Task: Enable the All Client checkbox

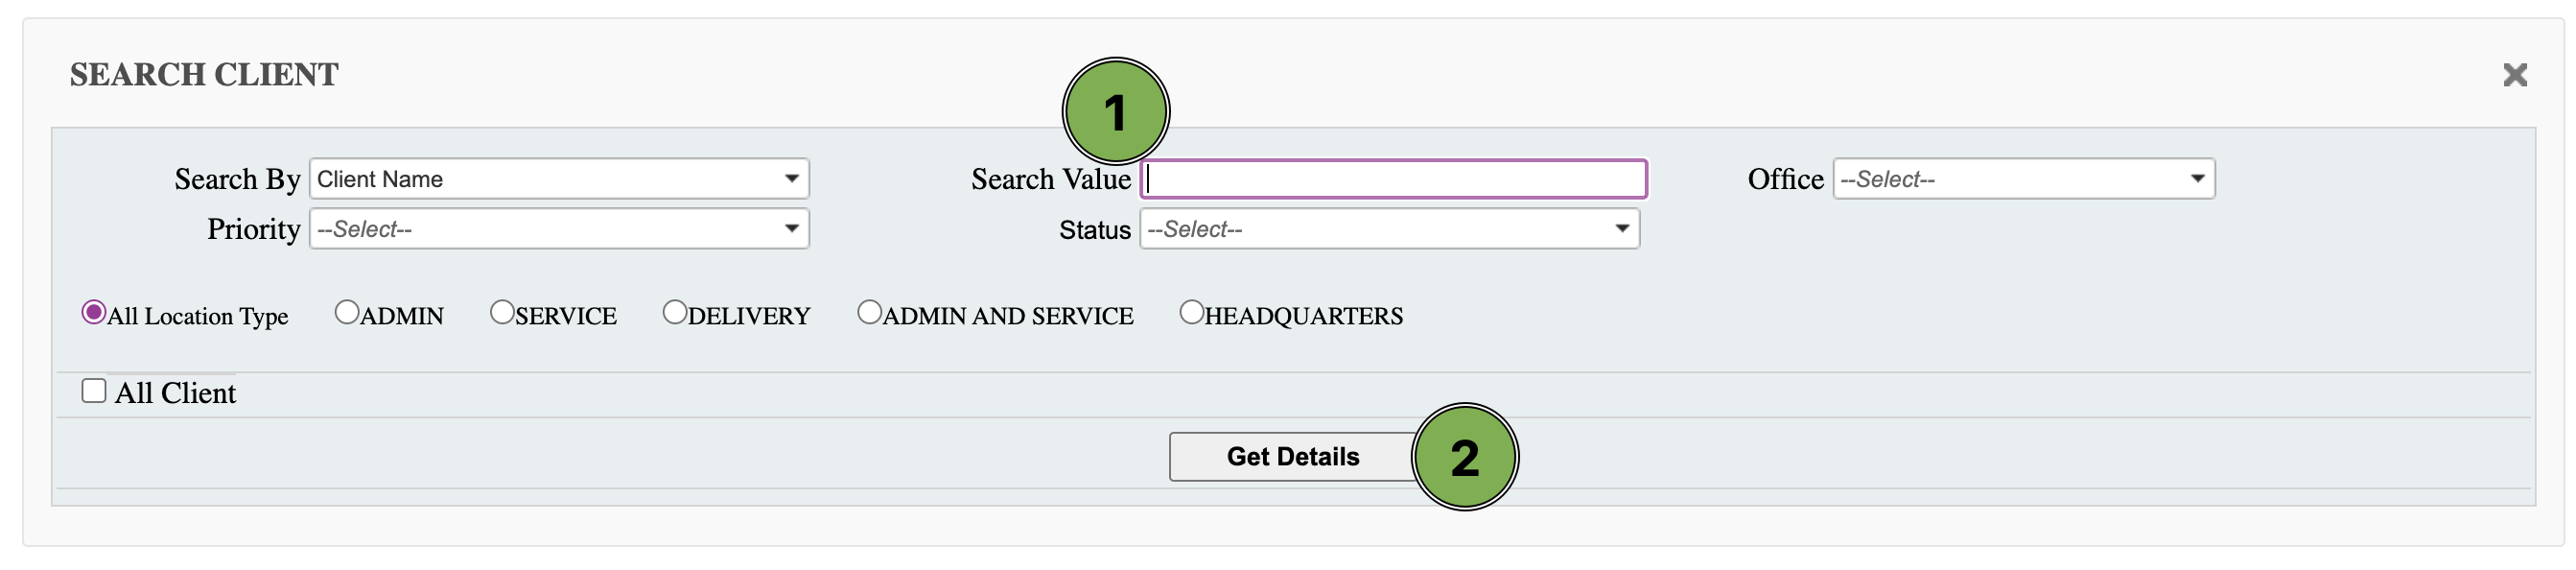Action: [94, 391]
